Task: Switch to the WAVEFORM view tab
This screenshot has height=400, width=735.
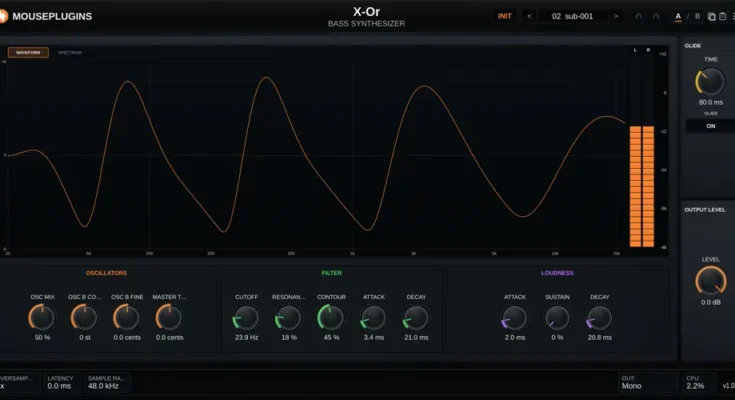Action: pos(28,53)
